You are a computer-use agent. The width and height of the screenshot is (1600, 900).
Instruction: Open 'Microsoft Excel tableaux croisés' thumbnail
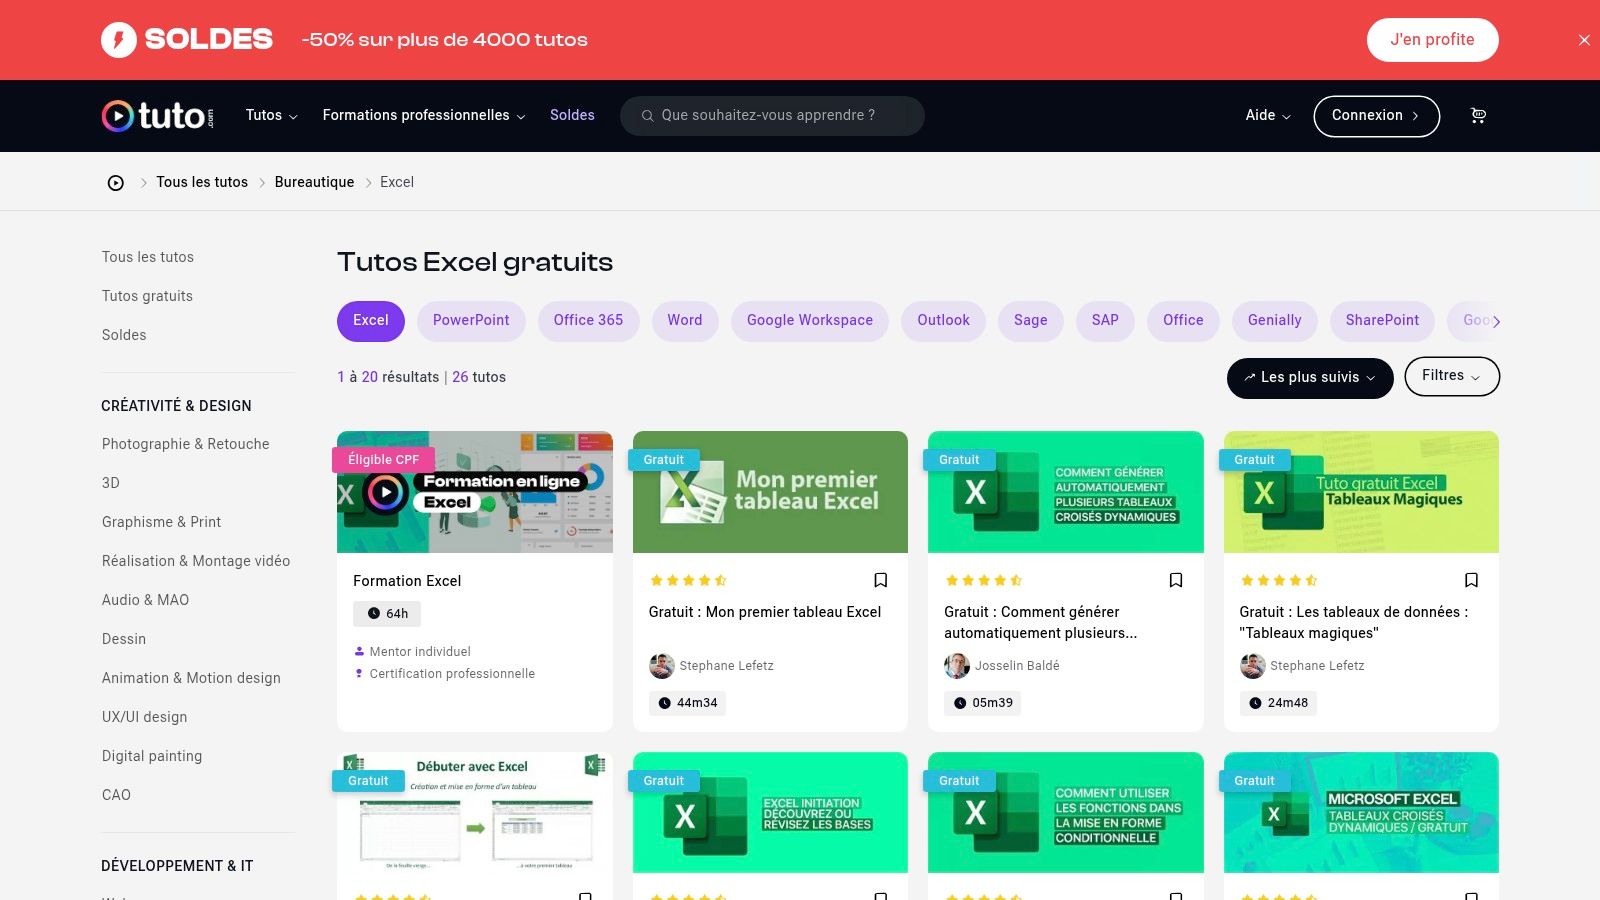1361,813
